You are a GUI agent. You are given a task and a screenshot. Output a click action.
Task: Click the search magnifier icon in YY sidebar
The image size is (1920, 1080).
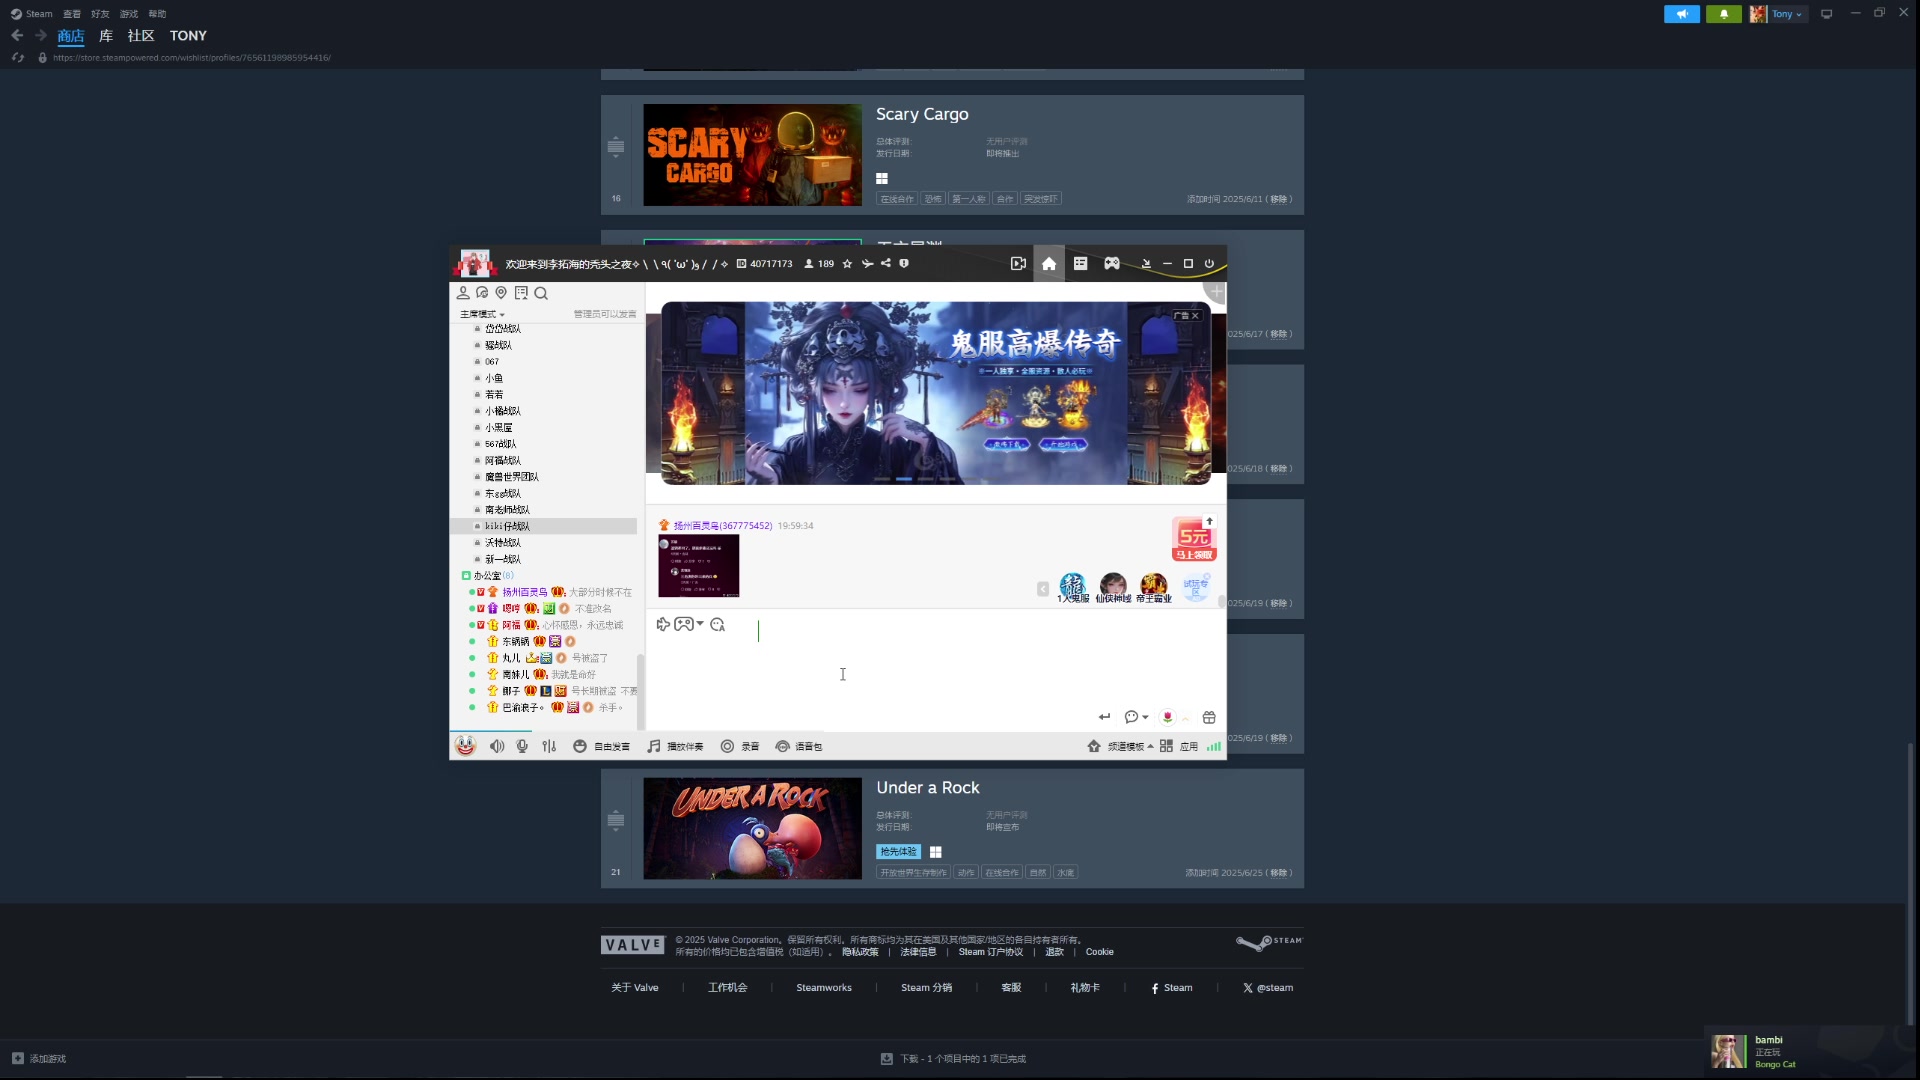tap(541, 293)
